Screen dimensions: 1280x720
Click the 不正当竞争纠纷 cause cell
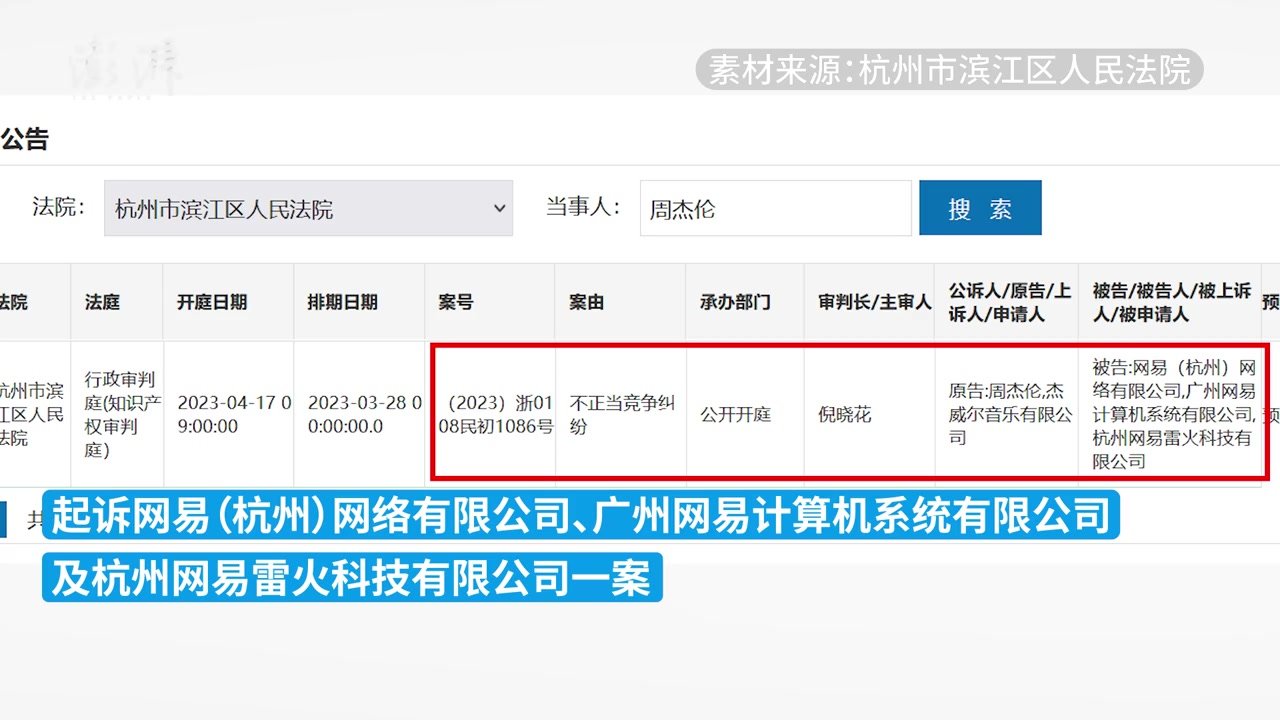pyautogui.click(x=622, y=415)
